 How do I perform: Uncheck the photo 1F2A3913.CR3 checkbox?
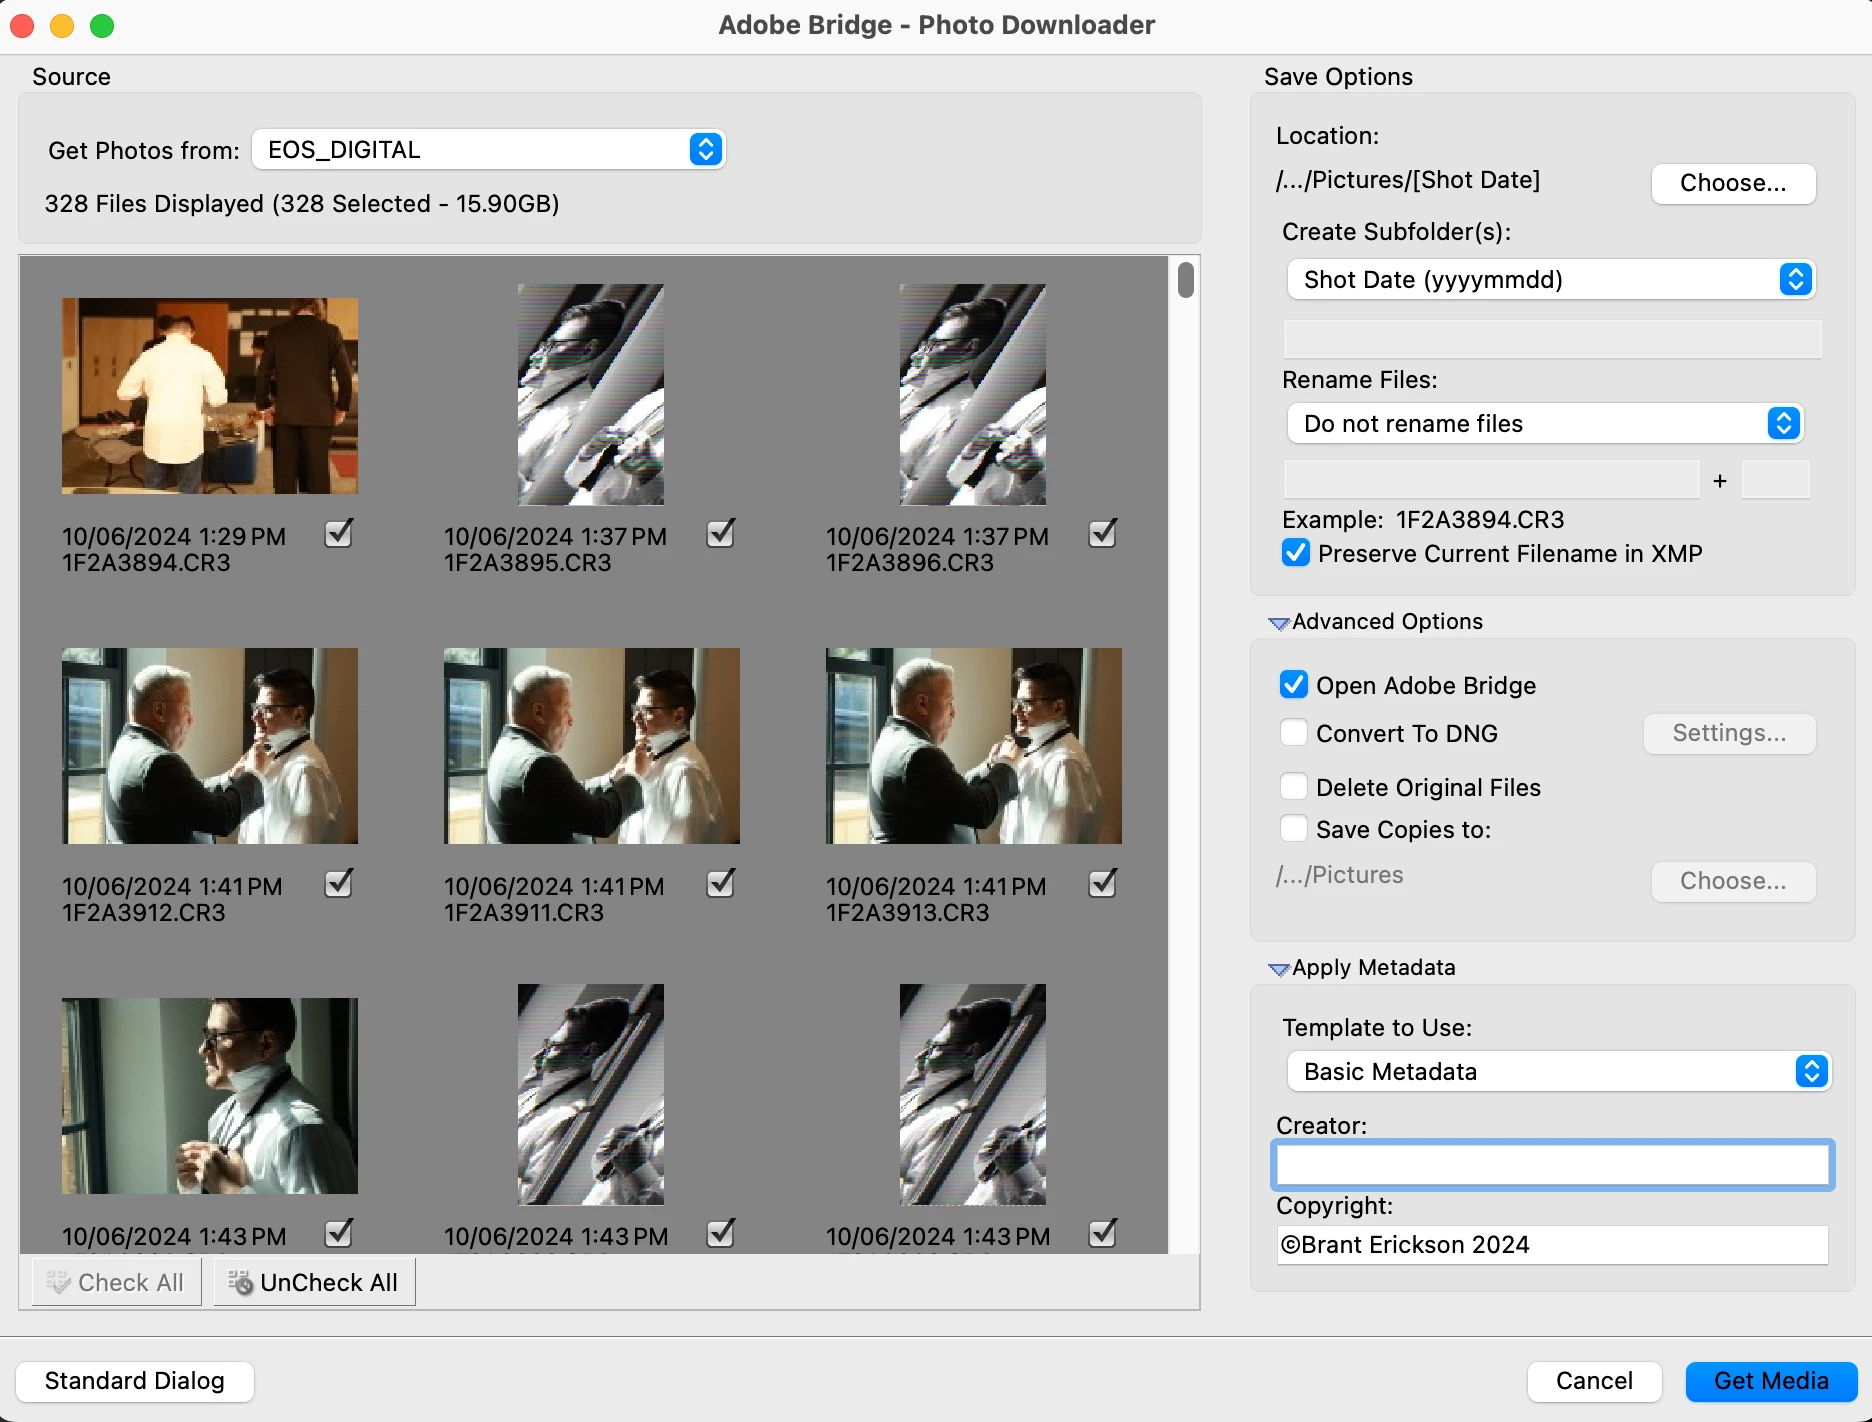click(1103, 884)
